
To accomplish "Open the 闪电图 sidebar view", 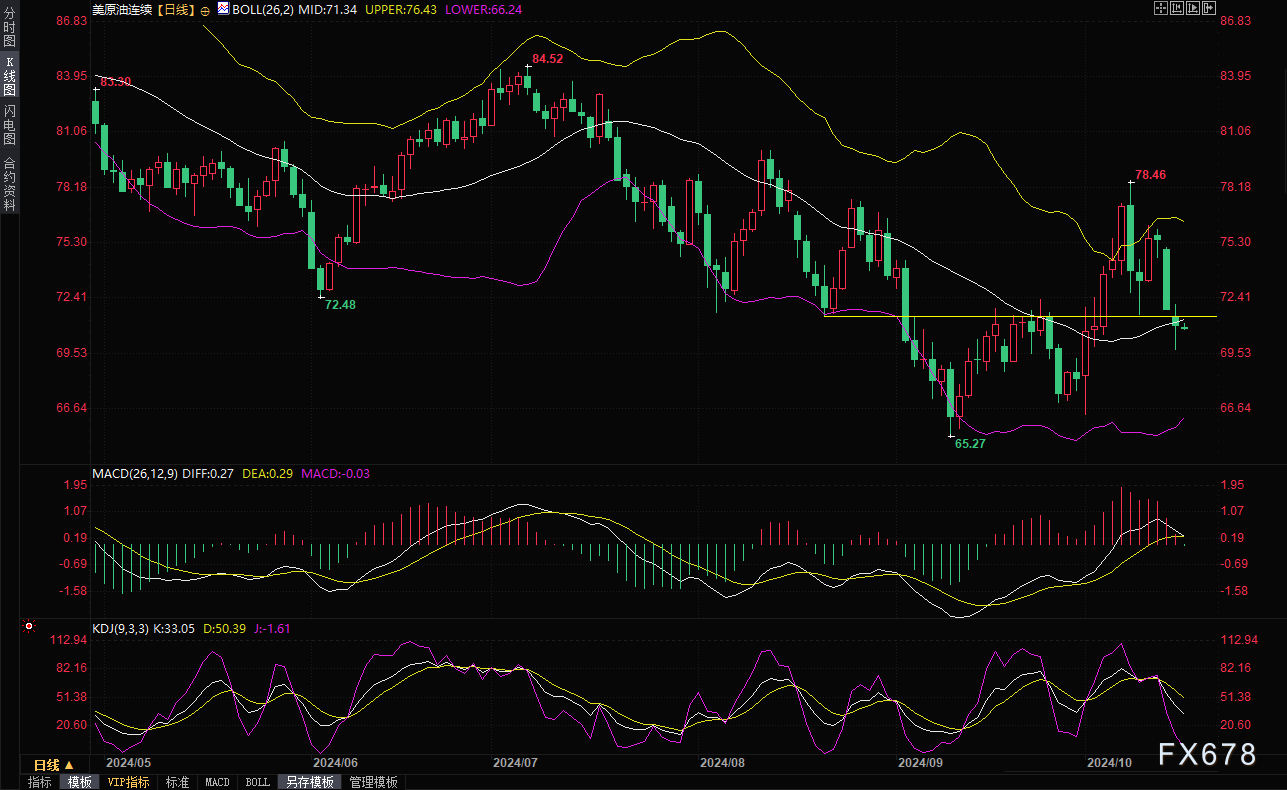I will 9,123.
